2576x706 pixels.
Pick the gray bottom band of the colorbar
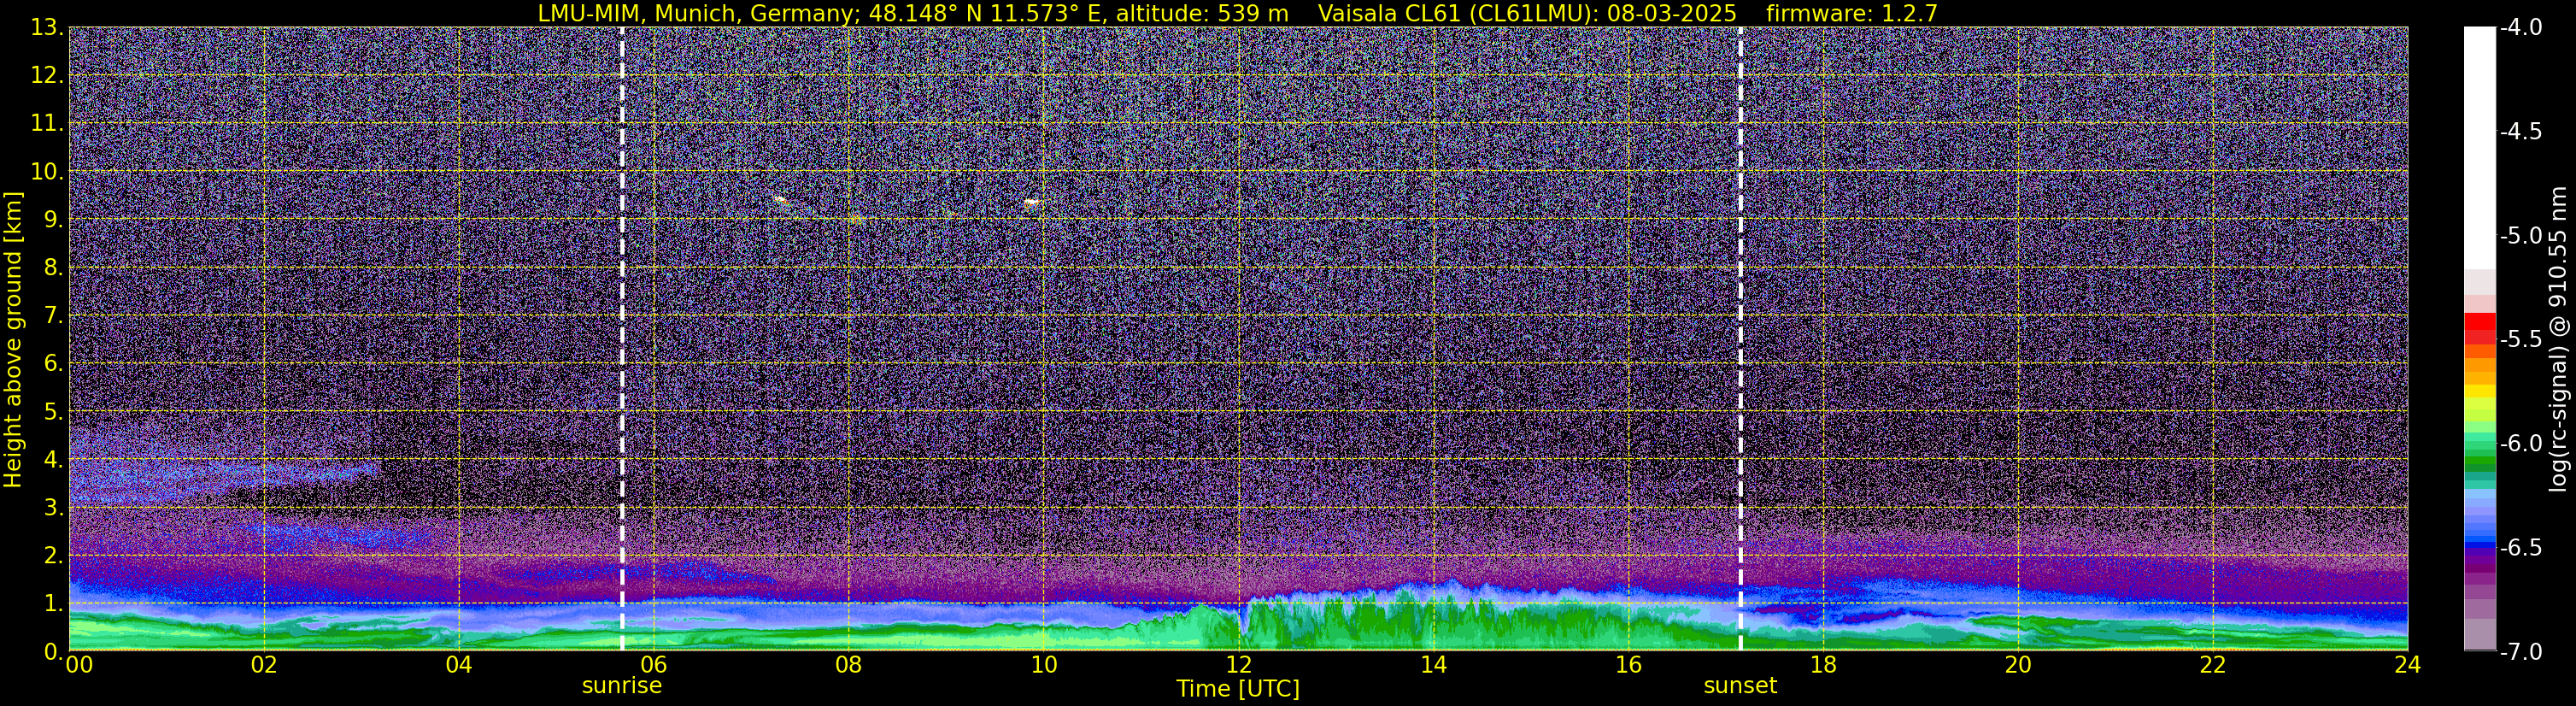[x=2480, y=635]
